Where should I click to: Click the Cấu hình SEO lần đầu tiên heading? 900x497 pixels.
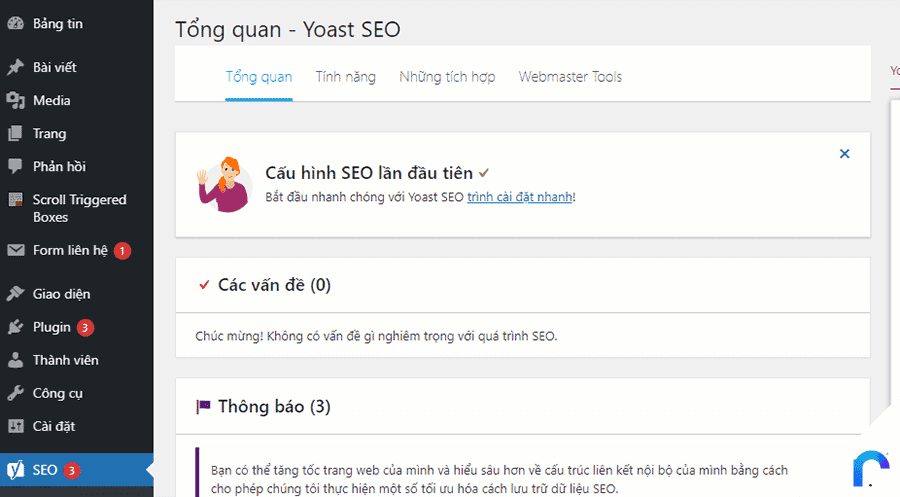coord(369,173)
